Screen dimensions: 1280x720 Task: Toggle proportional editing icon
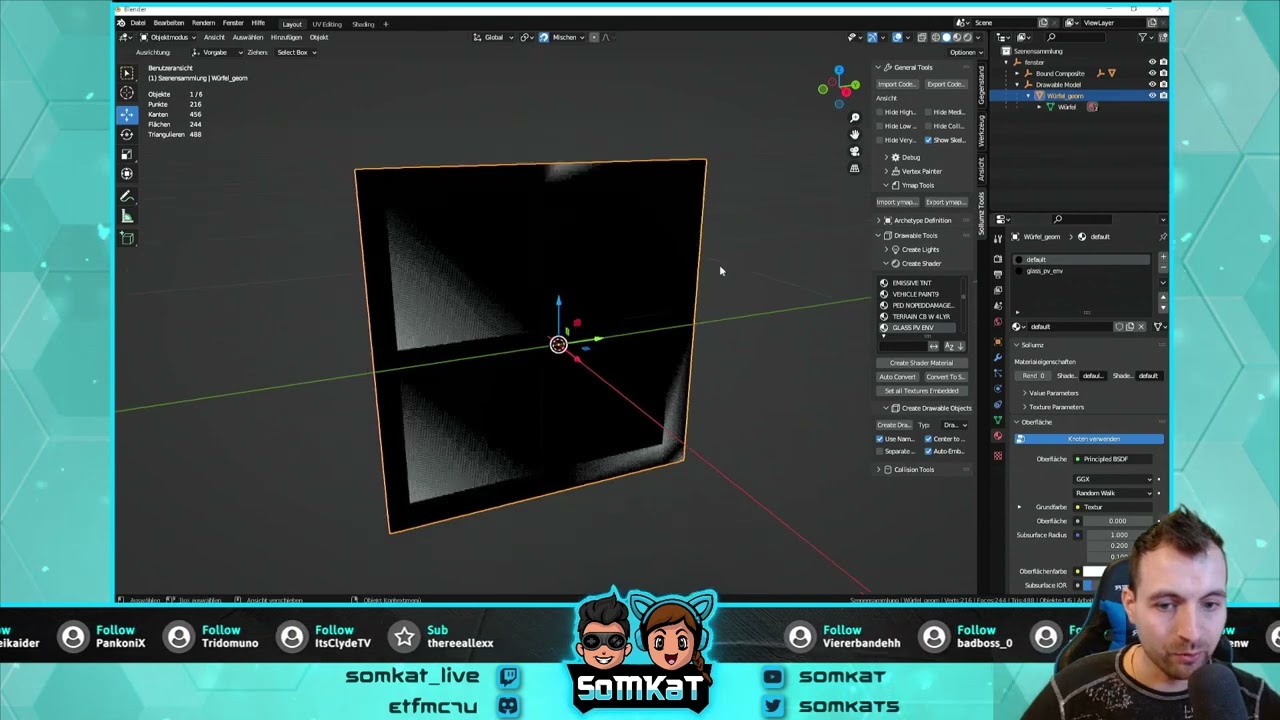coord(594,37)
